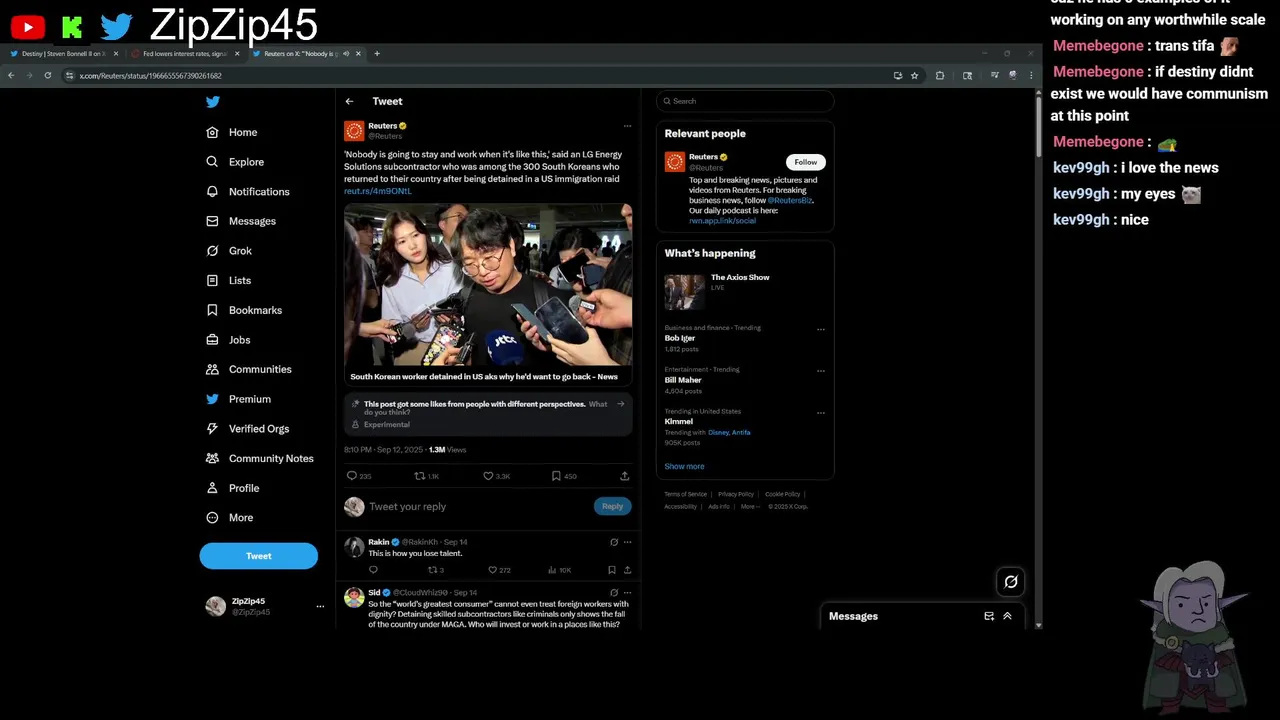Click the retweet icon with 1.1K

click(420, 476)
